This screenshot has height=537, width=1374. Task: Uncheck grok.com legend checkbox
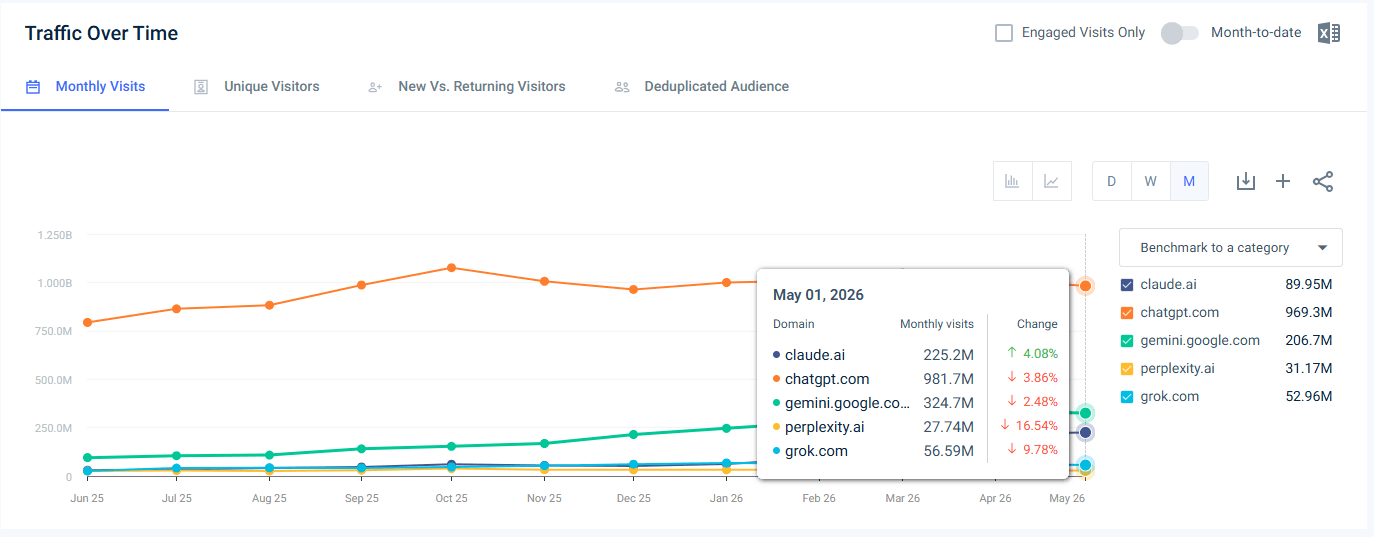tap(1128, 397)
